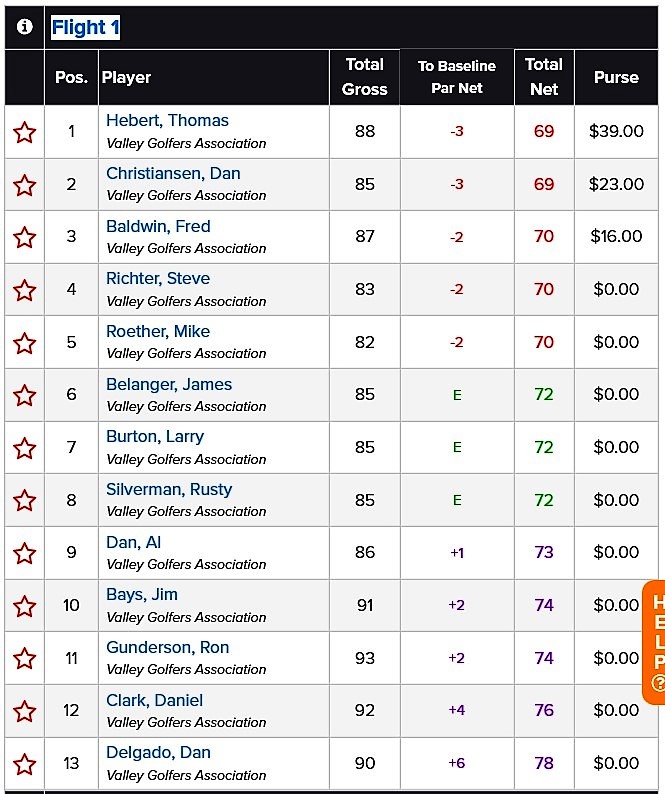Click the Total Gross column header
This screenshot has height=794, width=665.
click(365, 77)
